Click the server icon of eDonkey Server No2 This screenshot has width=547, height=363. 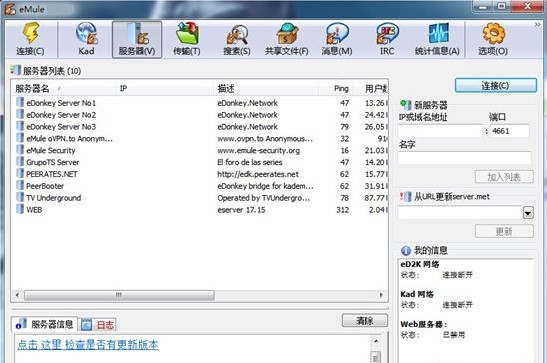tap(20, 114)
